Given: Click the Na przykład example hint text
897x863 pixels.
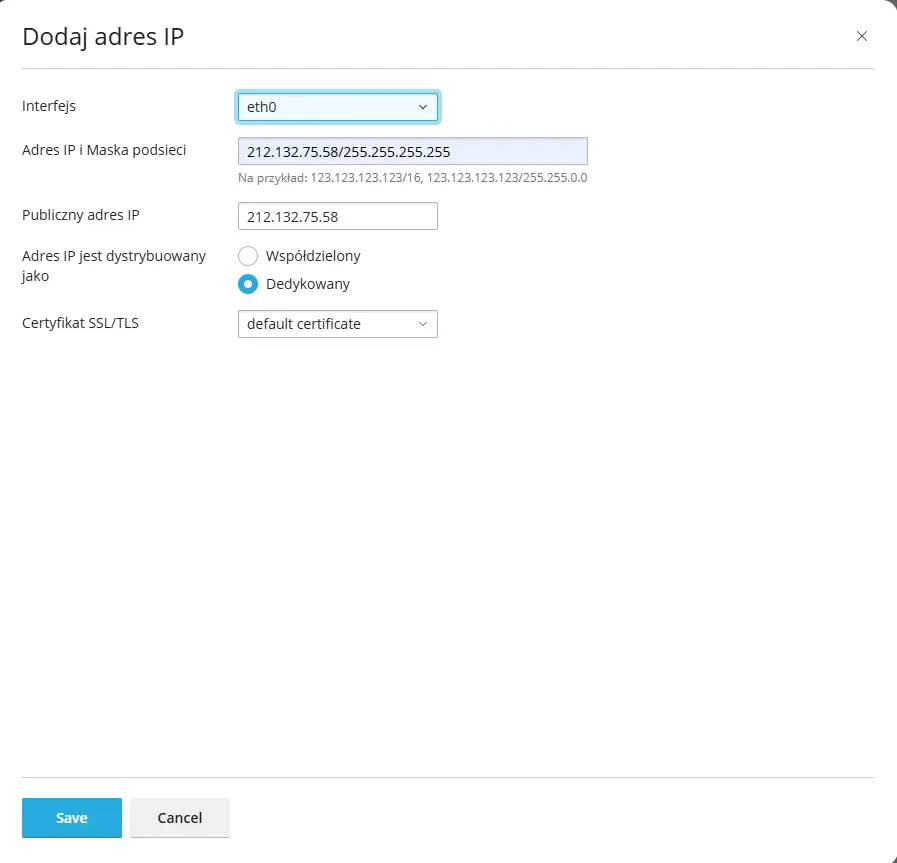Looking at the screenshot, I should pos(412,177).
